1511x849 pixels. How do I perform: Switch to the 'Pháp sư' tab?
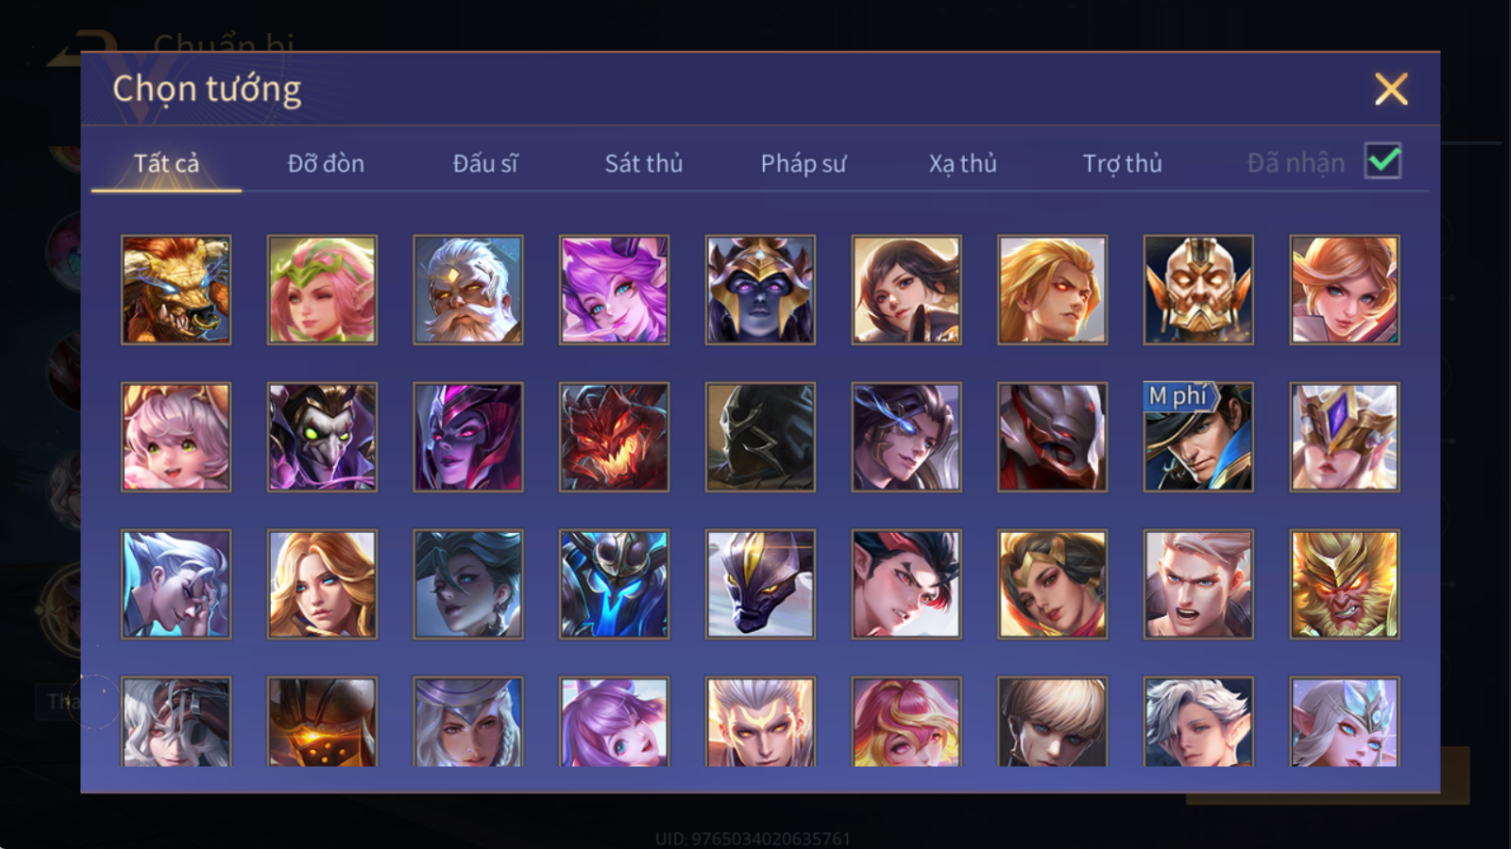[803, 163]
